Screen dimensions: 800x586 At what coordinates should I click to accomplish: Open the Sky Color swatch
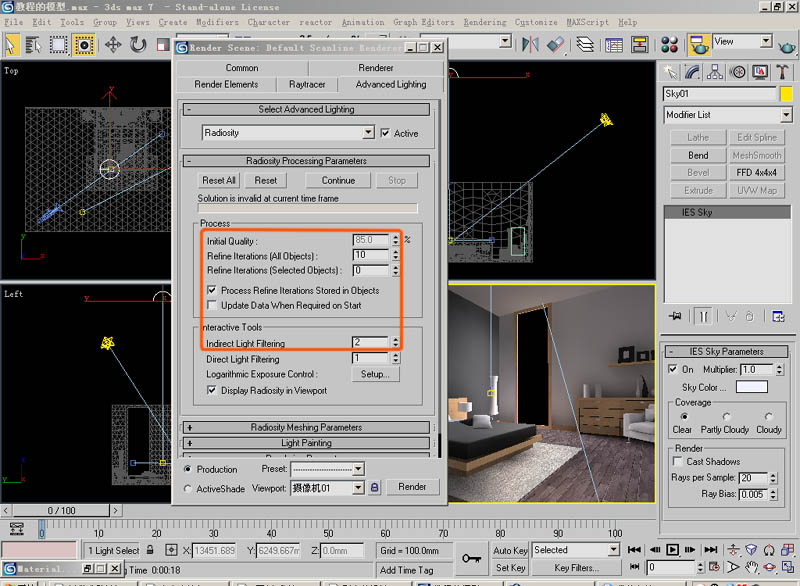pyautogui.click(x=751, y=387)
